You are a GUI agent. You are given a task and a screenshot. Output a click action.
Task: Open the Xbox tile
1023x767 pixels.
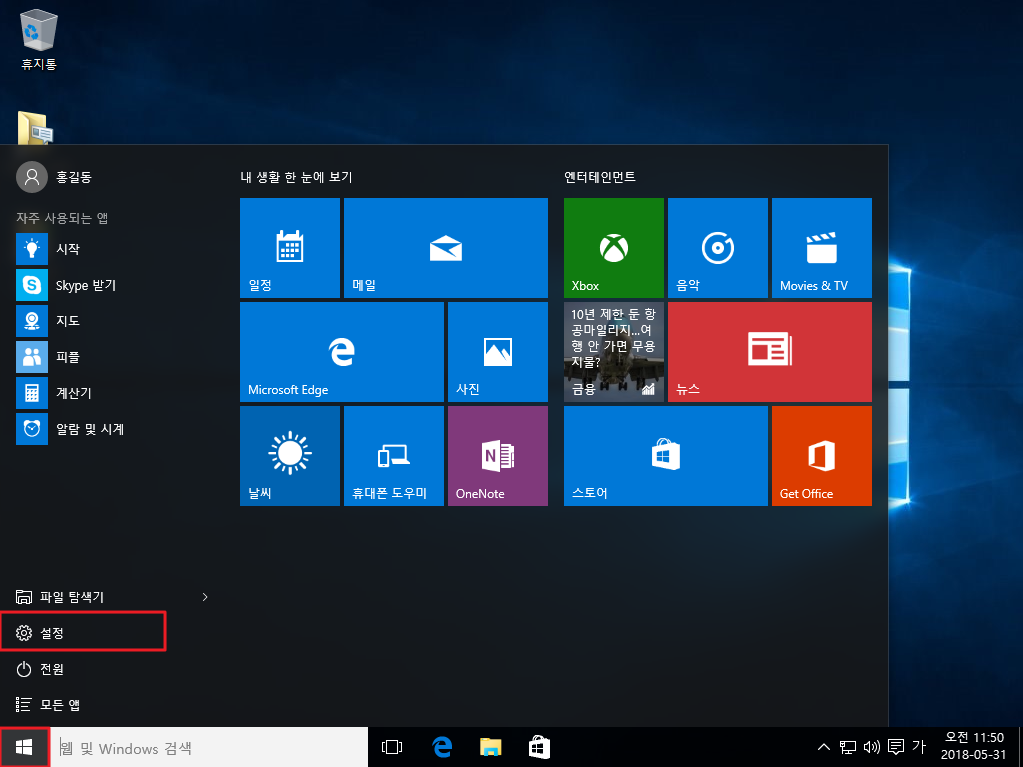click(614, 248)
